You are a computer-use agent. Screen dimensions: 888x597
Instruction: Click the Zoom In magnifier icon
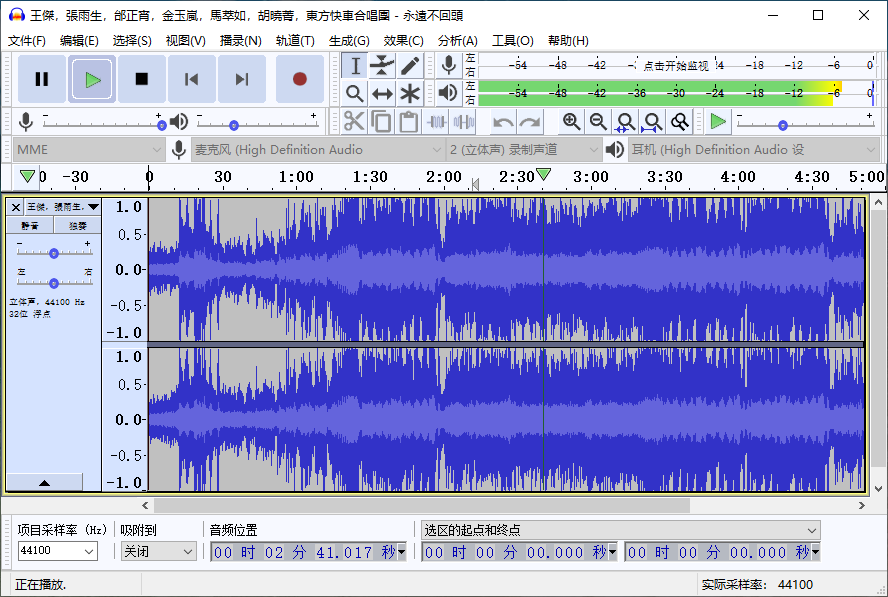click(x=572, y=121)
